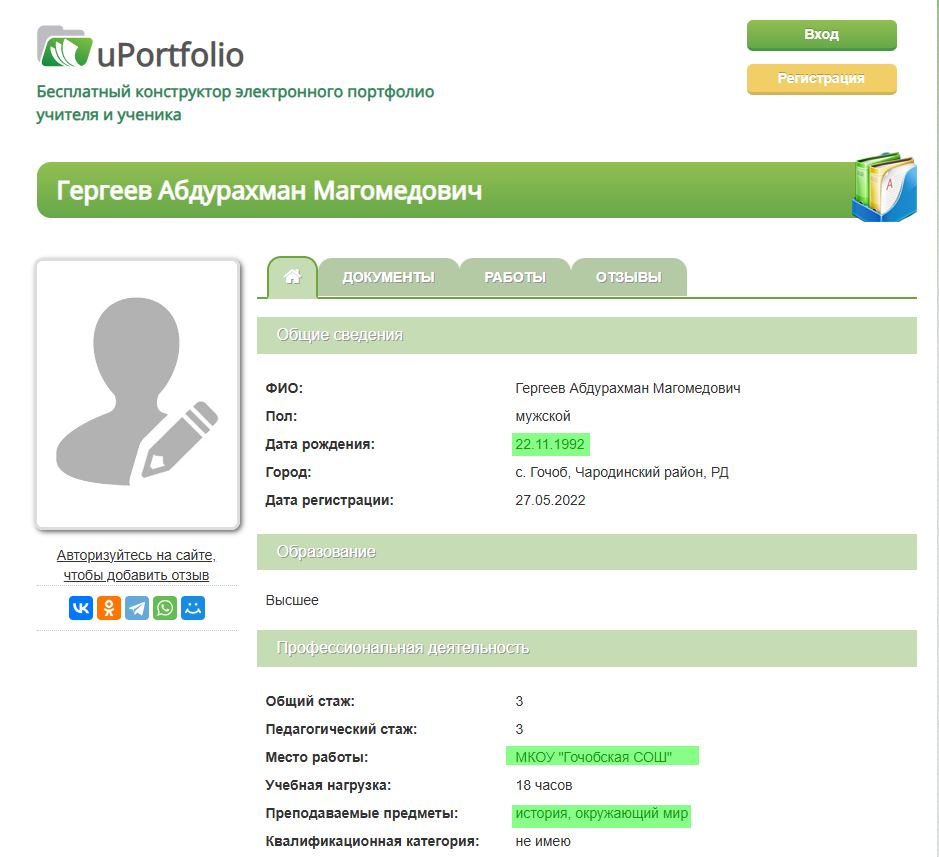This screenshot has width=939, height=857.
Task: Share profile via VK icon
Action: (x=81, y=607)
